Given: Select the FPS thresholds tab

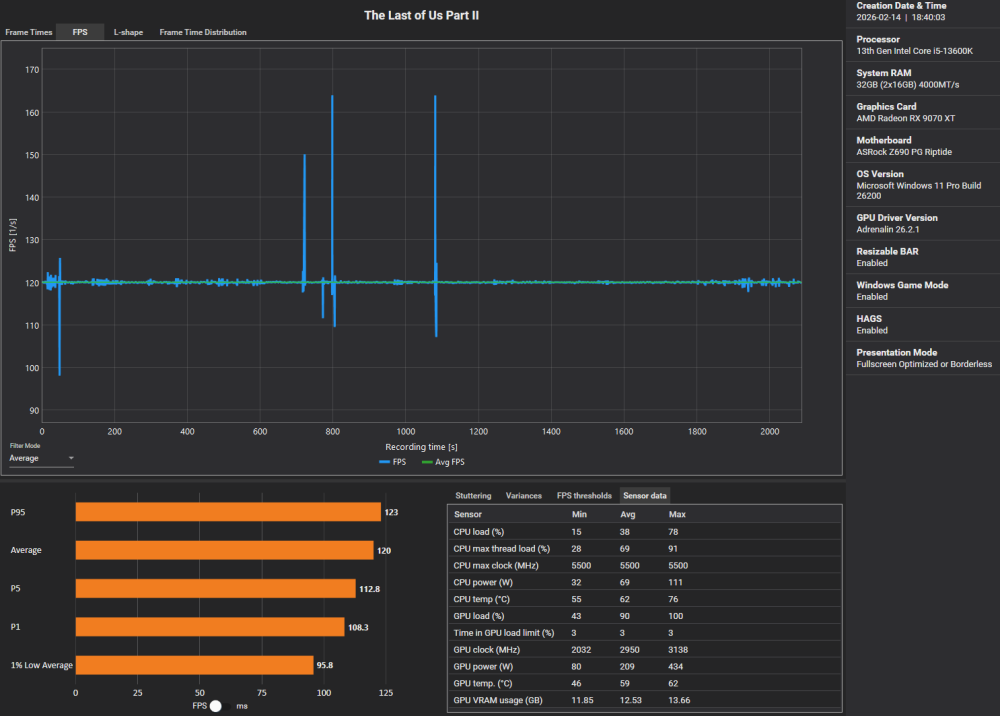Looking at the screenshot, I should point(584,495).
